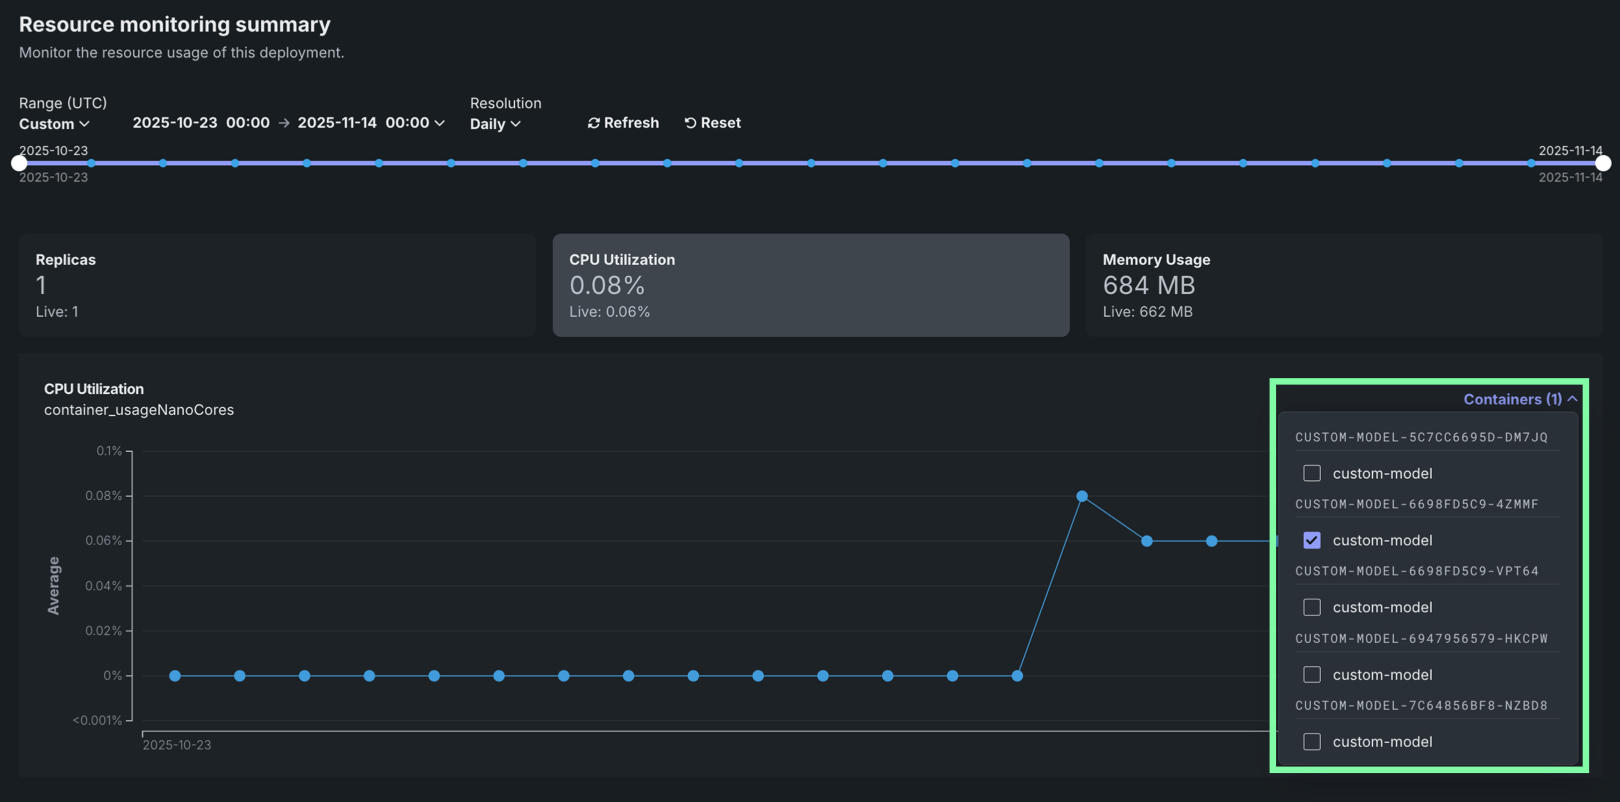Collapse the Containers (1) dropdown

tap(1519, 399)
